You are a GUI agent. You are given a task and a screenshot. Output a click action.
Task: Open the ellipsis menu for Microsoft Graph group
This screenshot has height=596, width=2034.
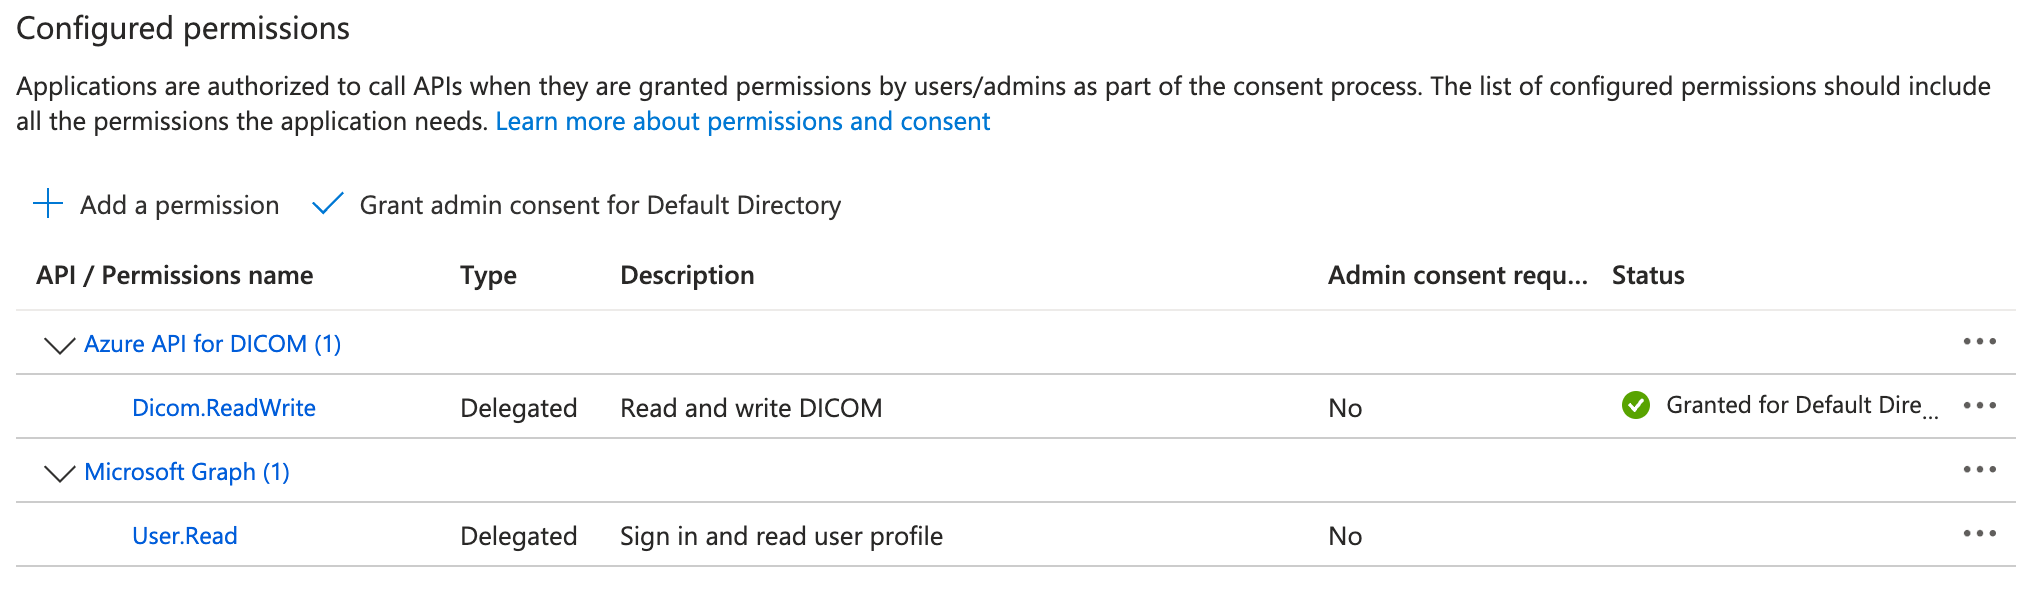(x=1979, y=470)
